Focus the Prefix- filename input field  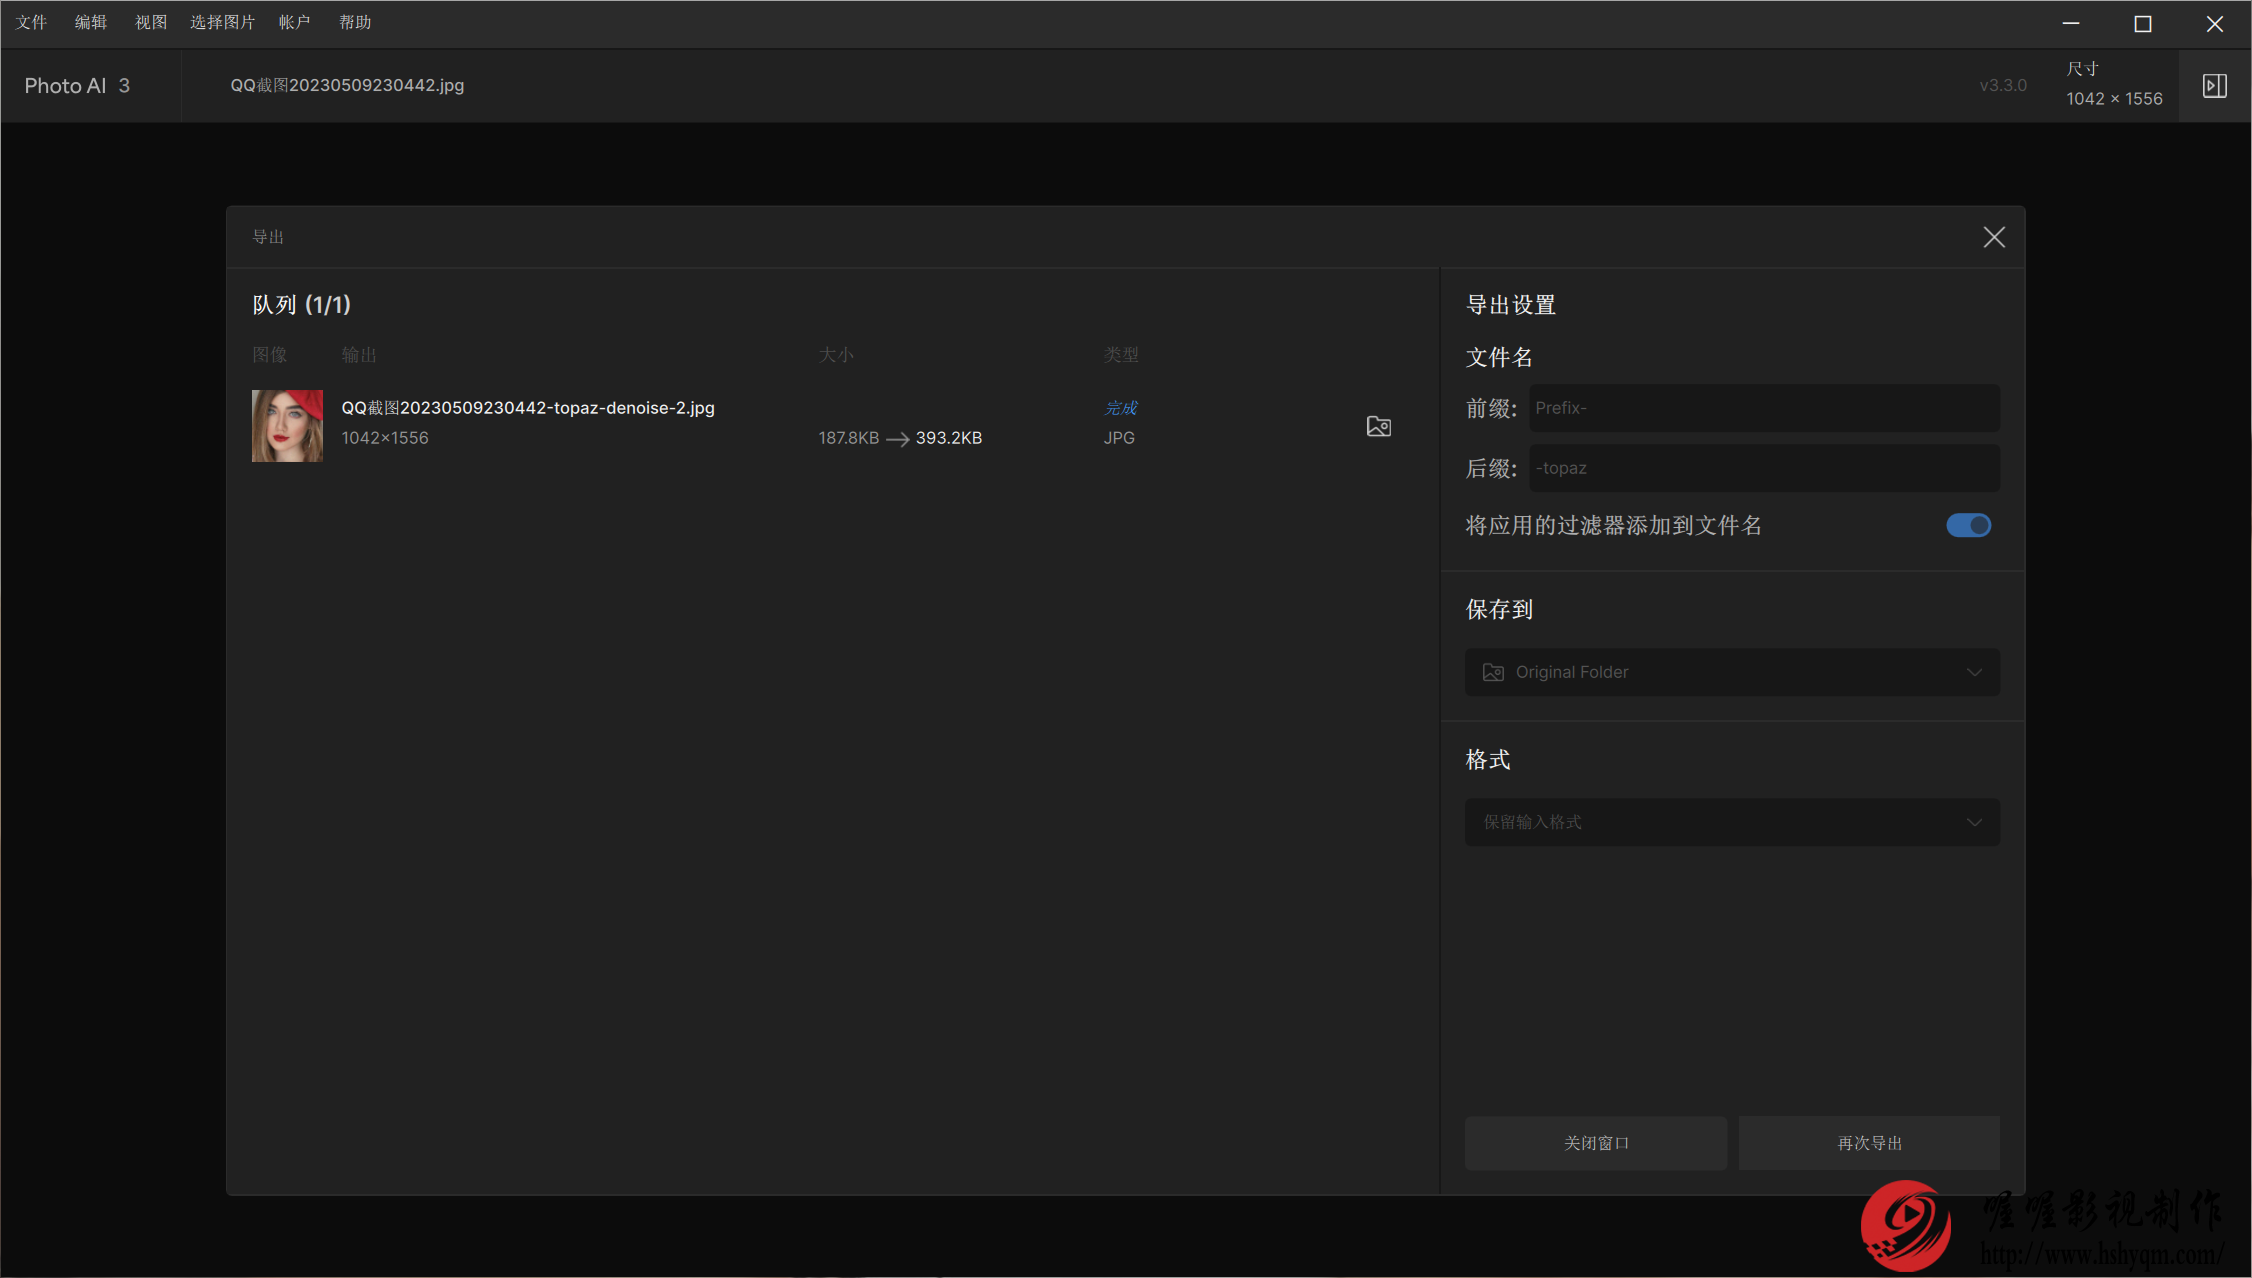click(1764, 408)
